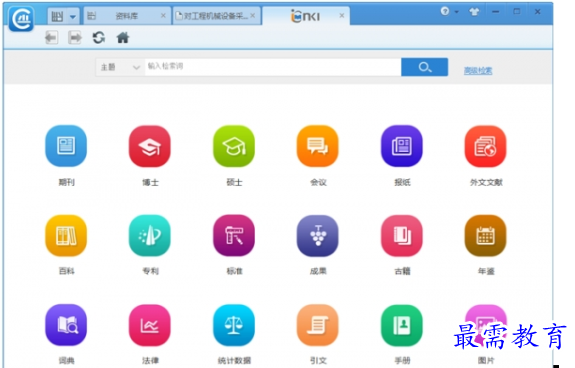This screenshot has width=575, height=368.
Task: Open the 法律 law icon
Action: (x=150, y=325)
